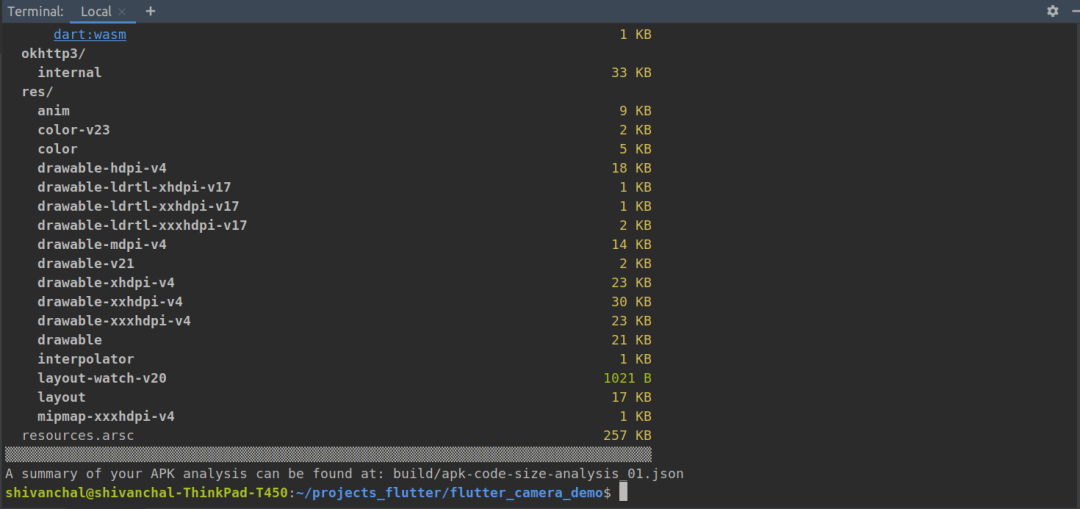Open the dart:wasm link
Screen dimensions: 1080x509
pos(90,34)
